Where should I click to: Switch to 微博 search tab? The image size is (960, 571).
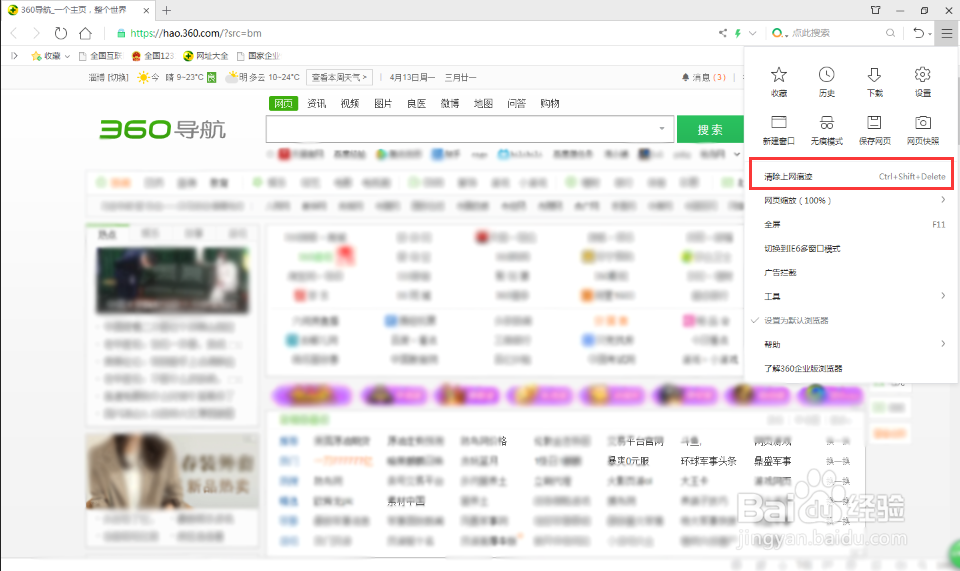click(450, 103)
